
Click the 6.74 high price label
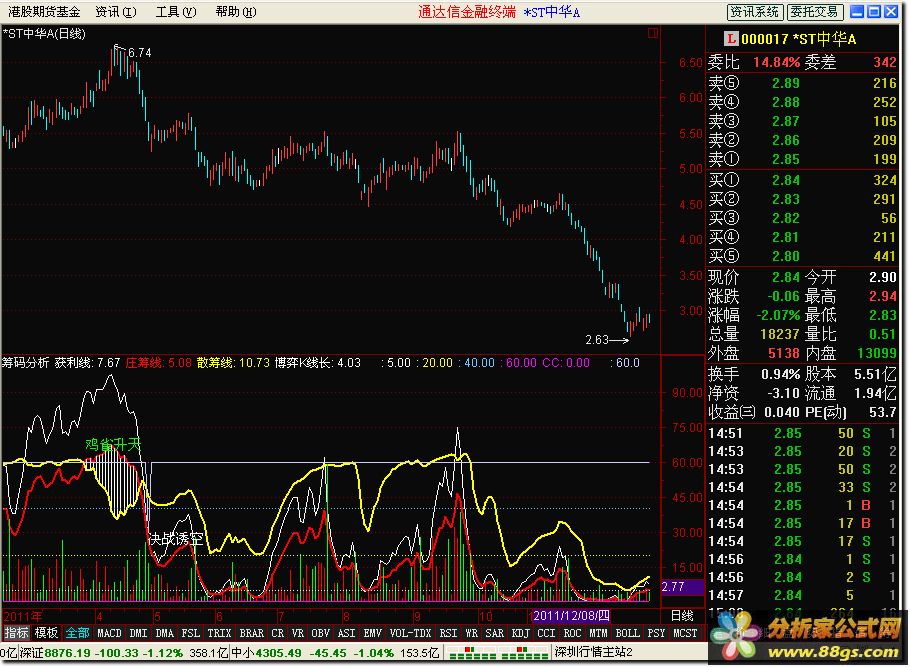pyautogui.click(x=140, y=53)
